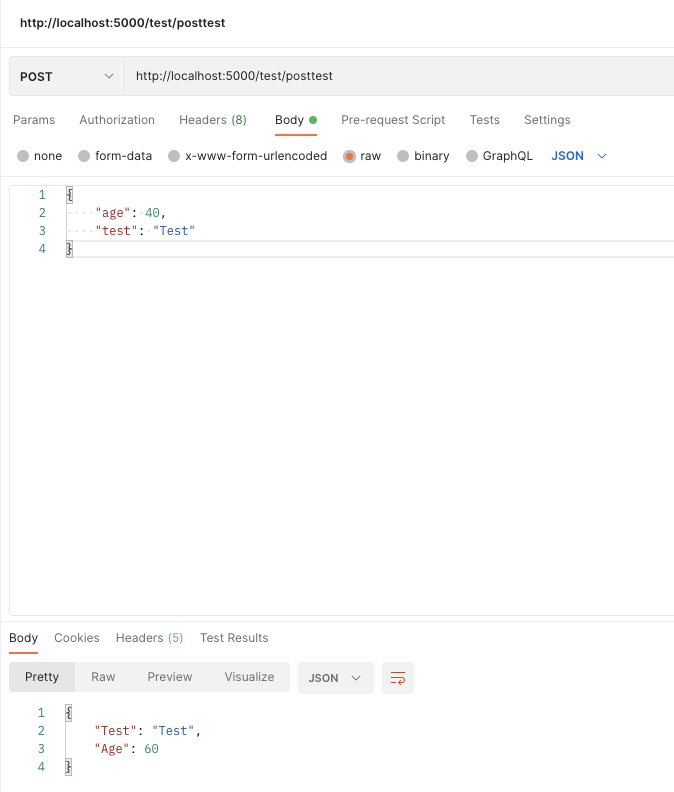The image size is (674, 792).
Task: Toggle the response word wrap icon
Action: [398, 678]
